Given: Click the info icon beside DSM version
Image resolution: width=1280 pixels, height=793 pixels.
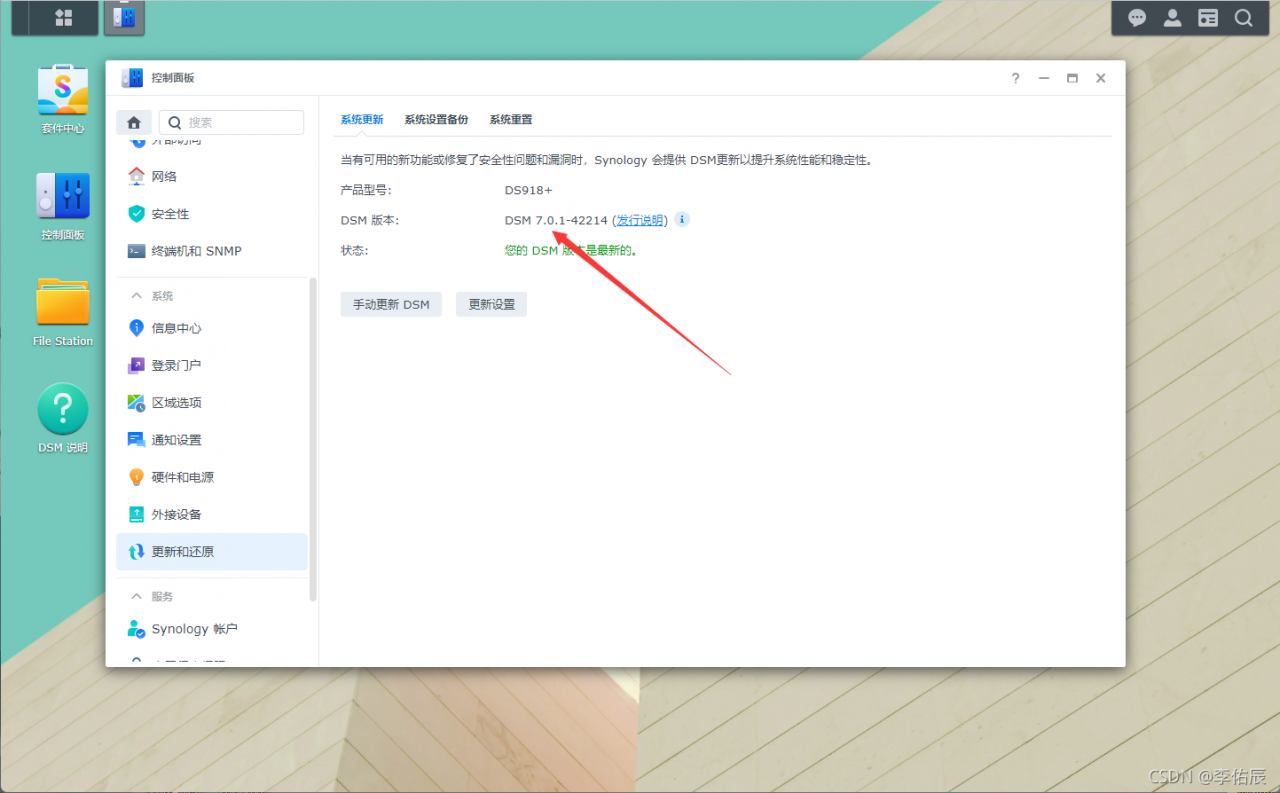Looking at the screenshot, I should pyautogui.click(x=682, y=219).
